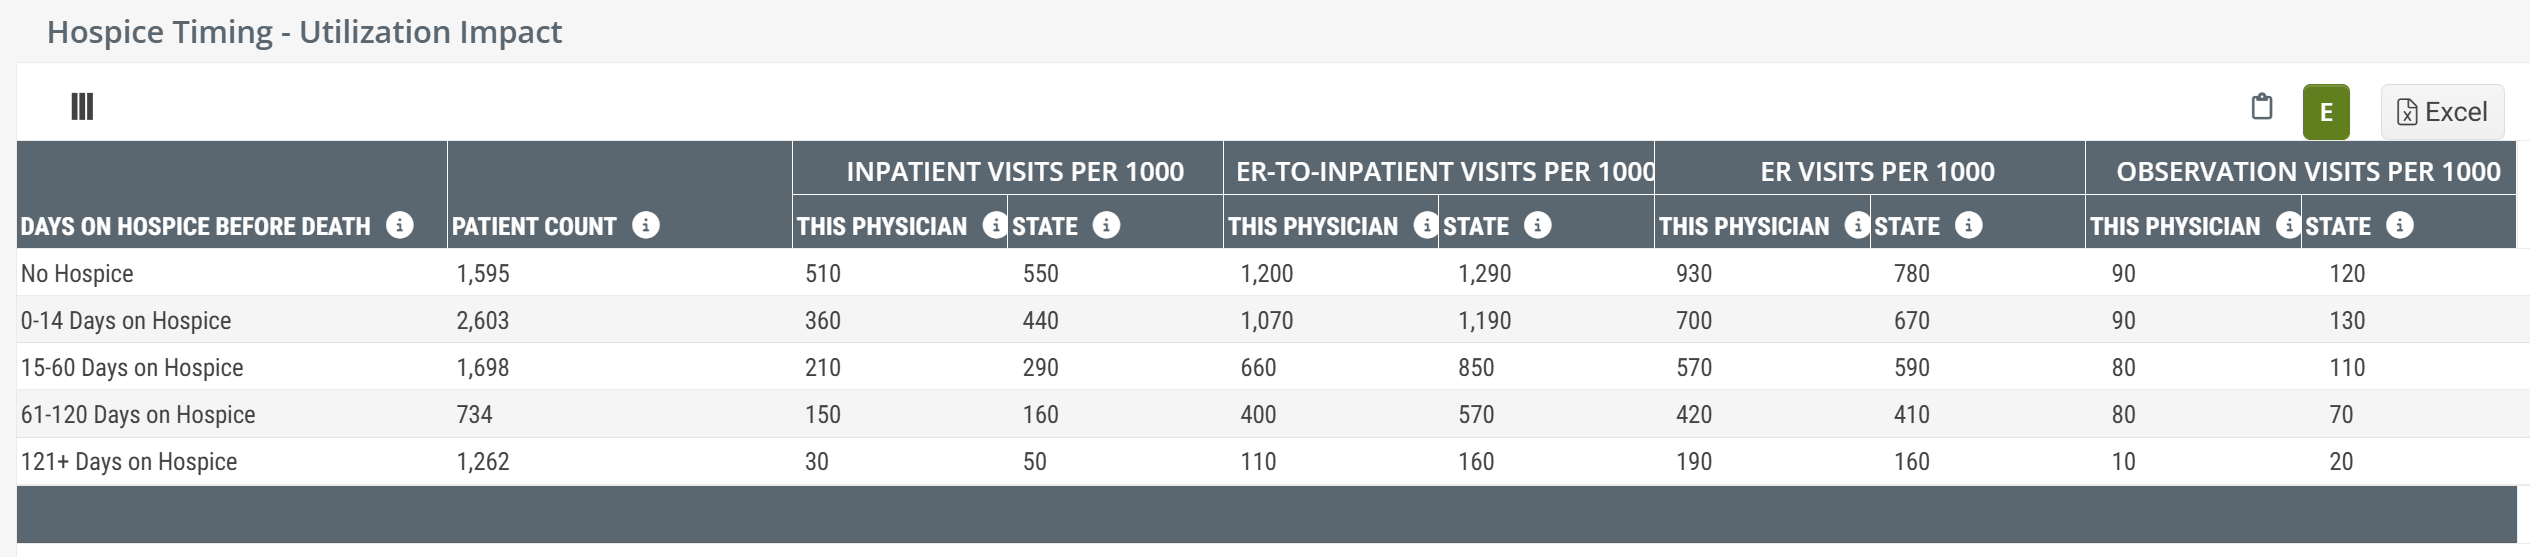Click info icon beside Days on Hospice Before Death
2530x557 pixels.
pos(399,225)
